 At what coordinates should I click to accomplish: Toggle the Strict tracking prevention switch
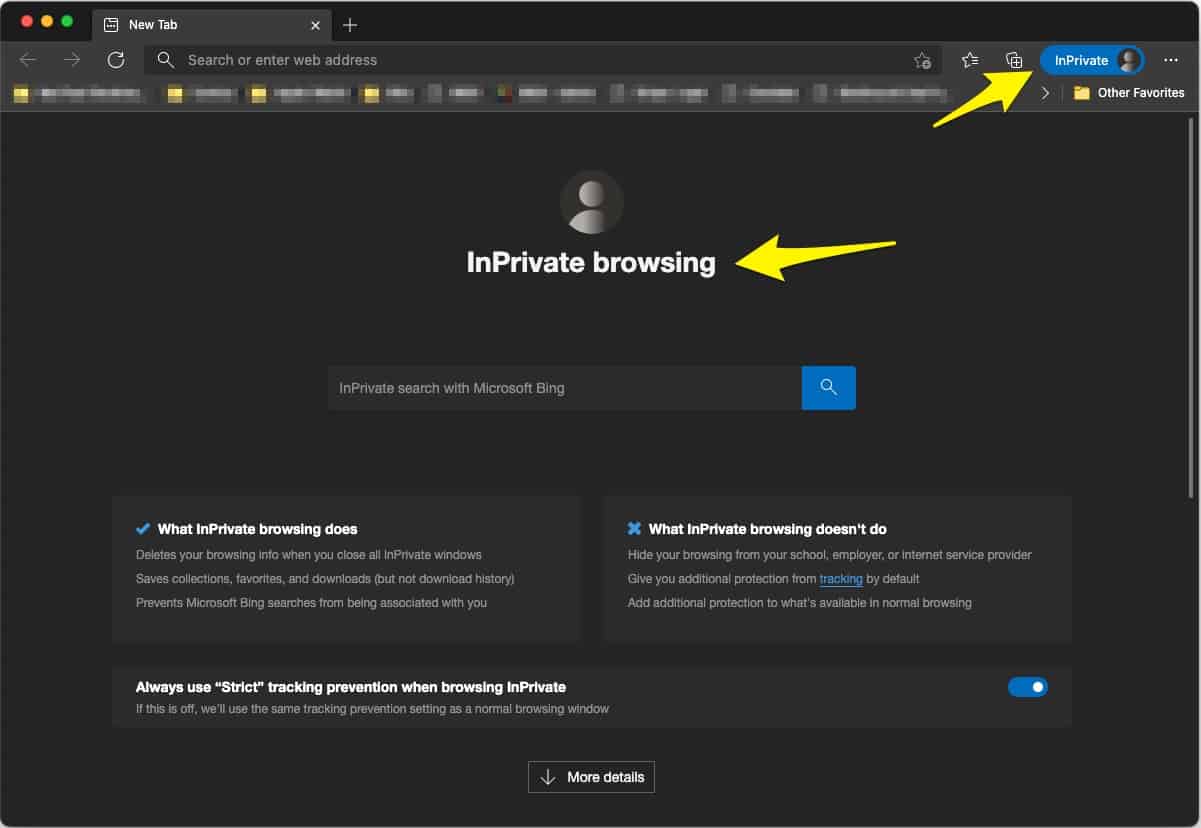click(1028, 687)
